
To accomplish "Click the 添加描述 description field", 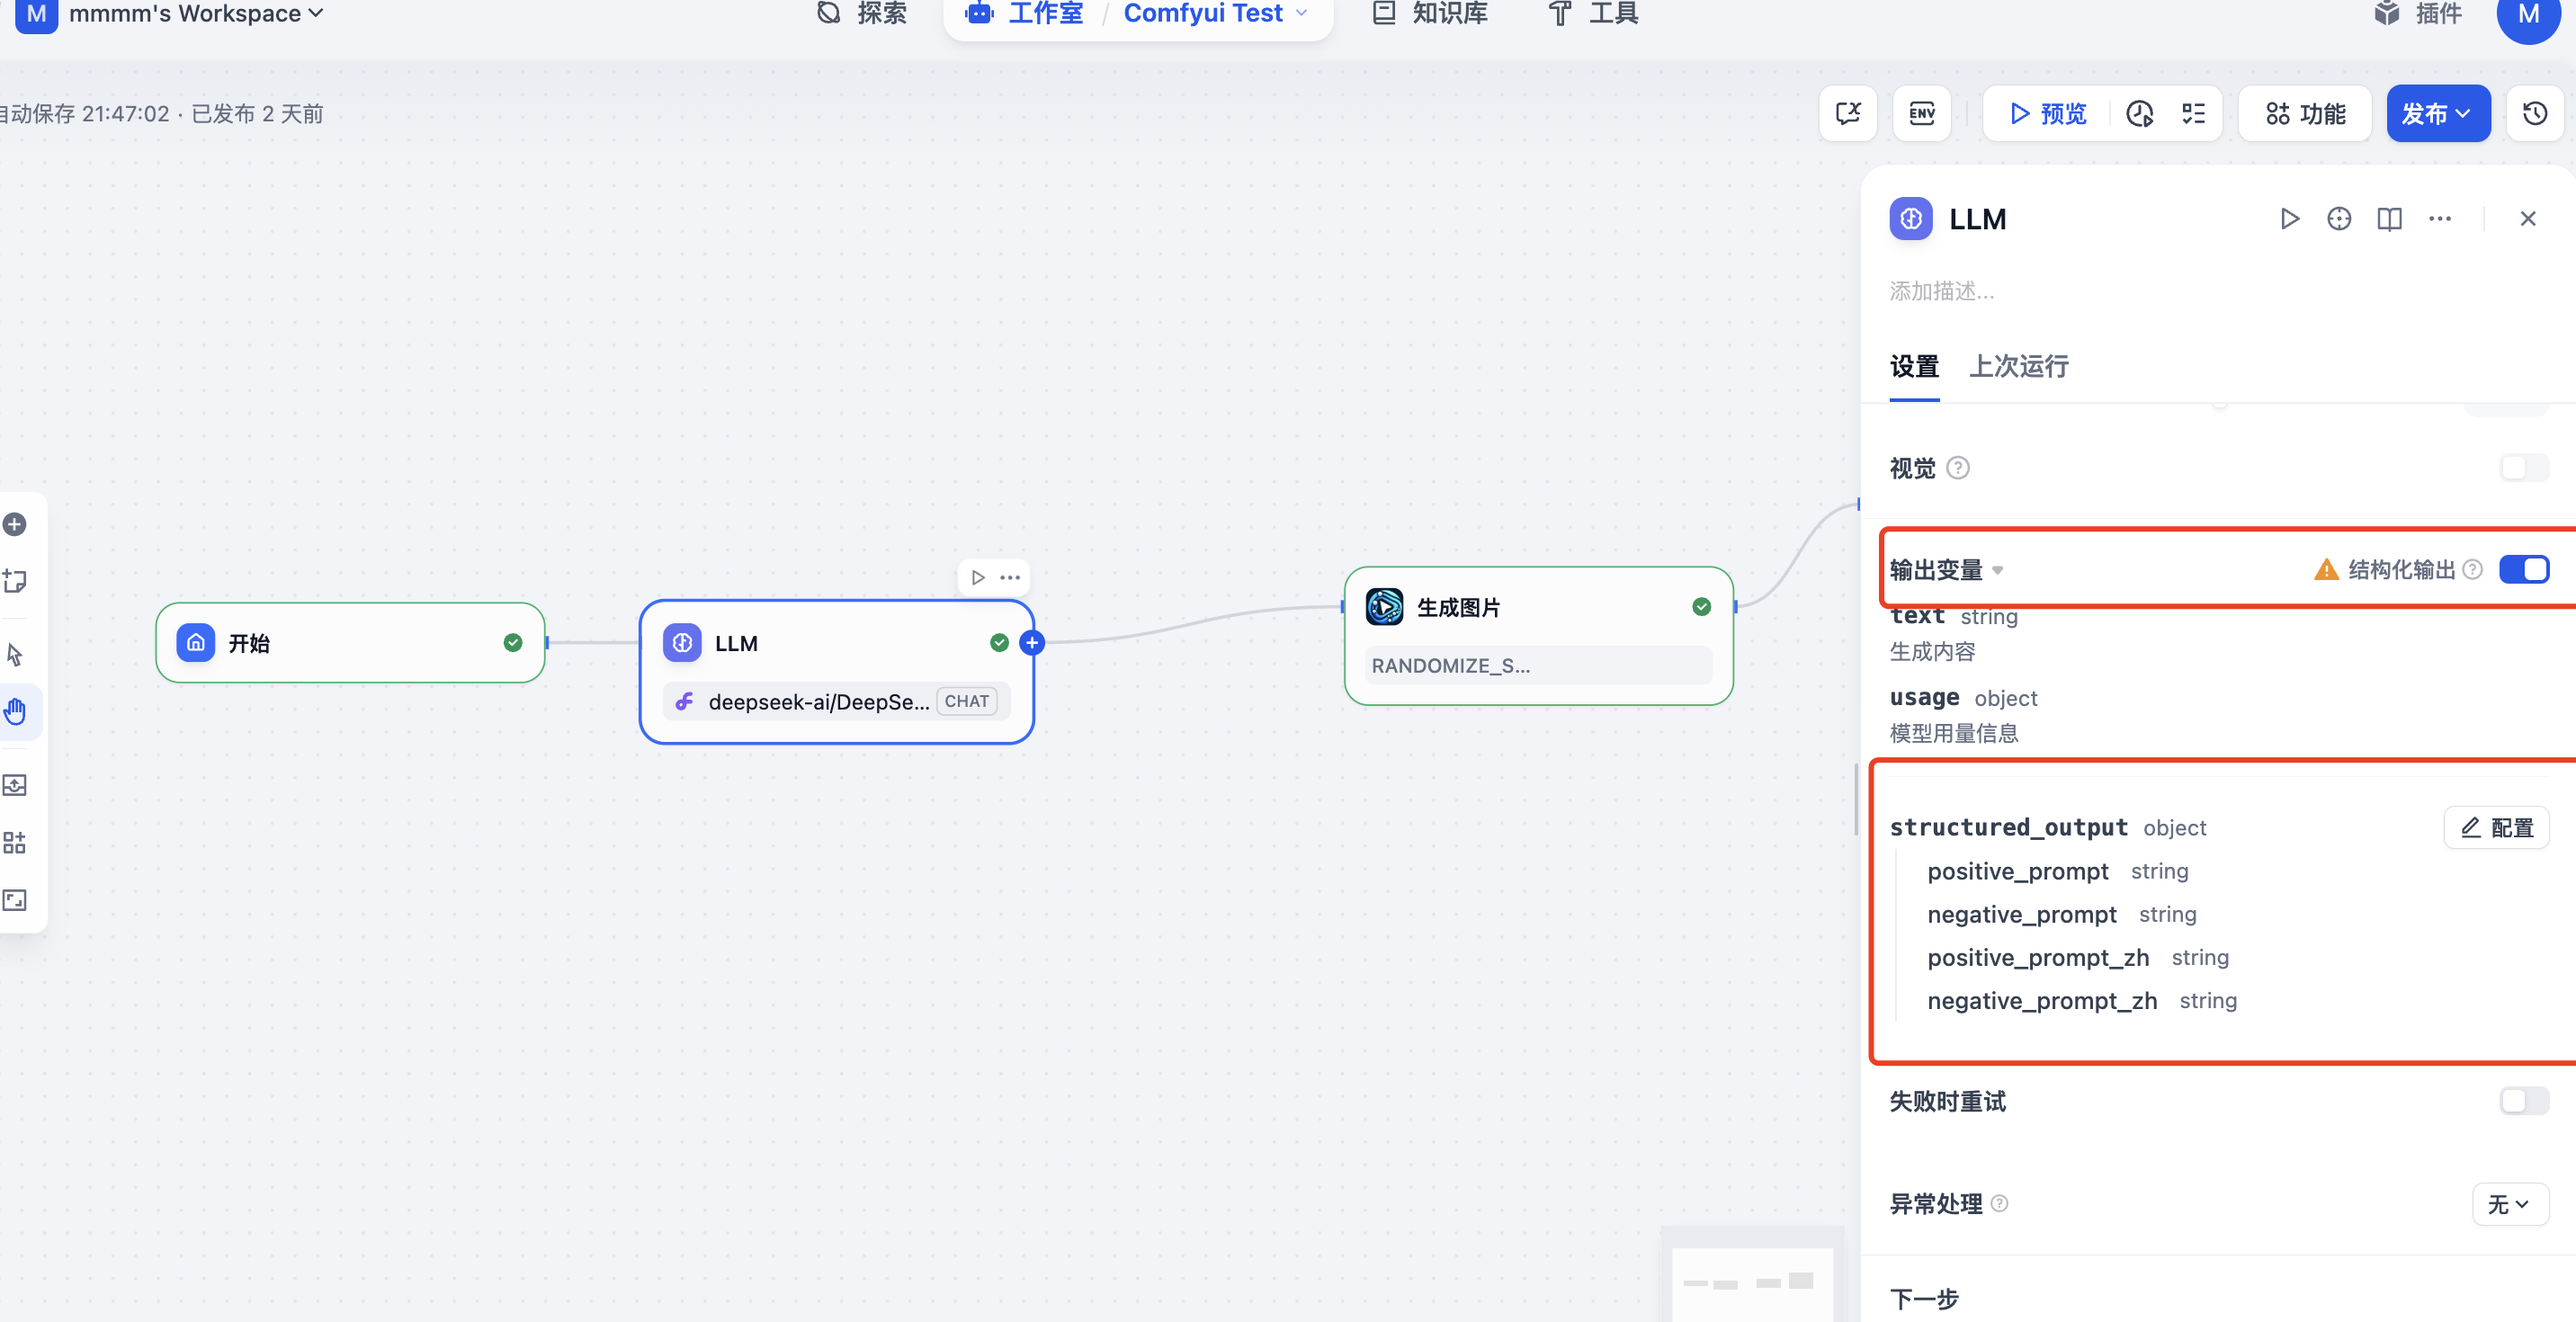I will [x=1942, y=291].
